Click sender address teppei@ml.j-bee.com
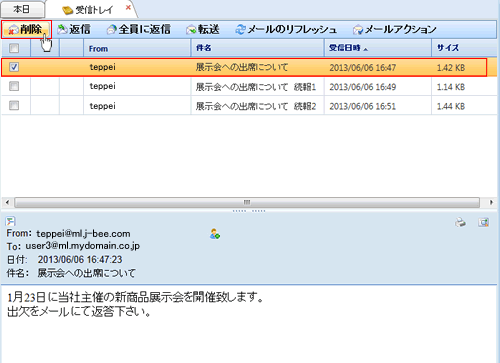The width and height of the screenshot is (500, 363). (x=83, y=234)
